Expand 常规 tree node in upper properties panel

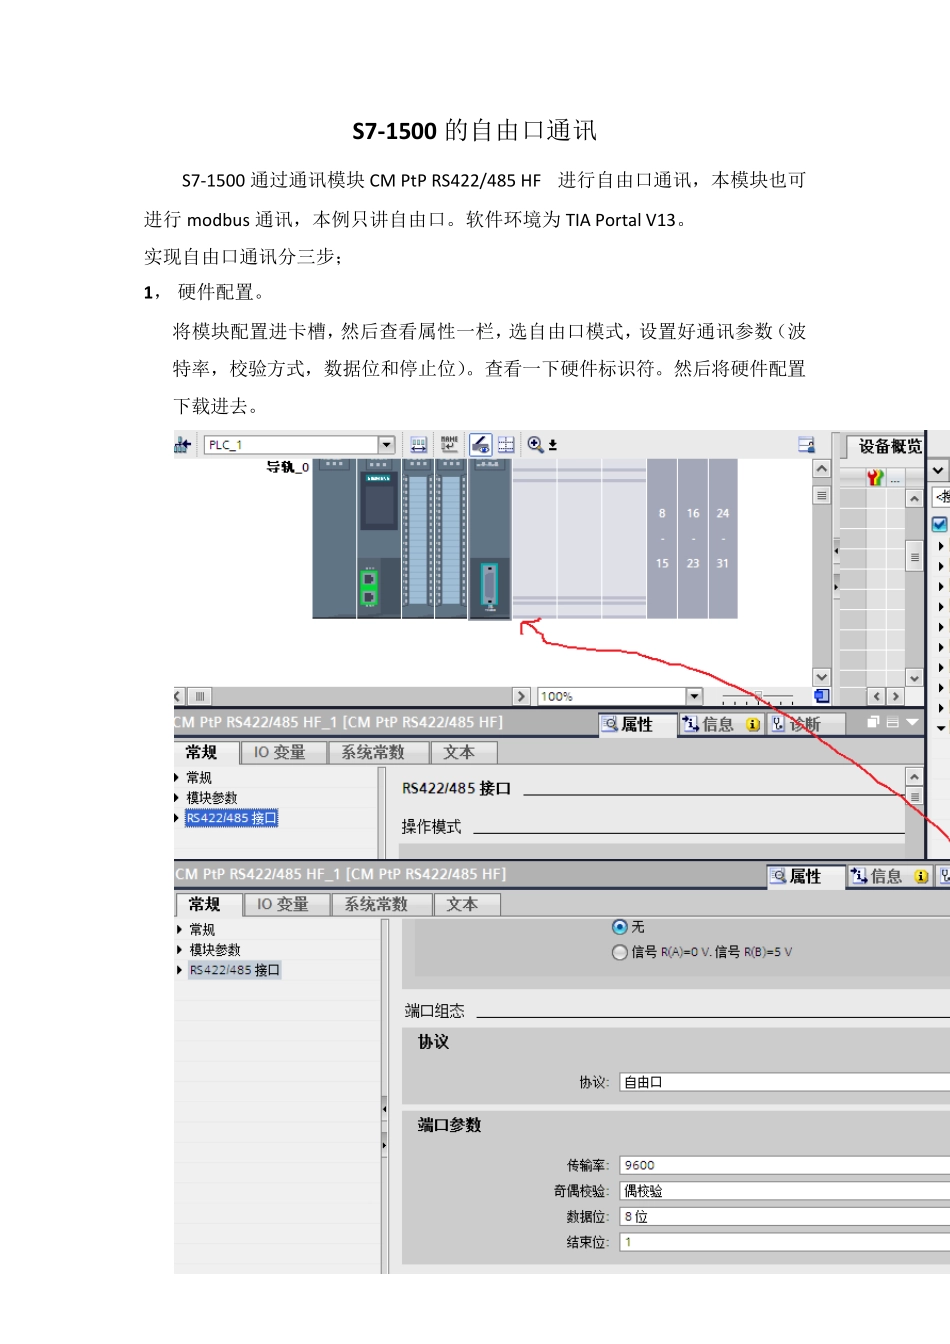[177, 777]
